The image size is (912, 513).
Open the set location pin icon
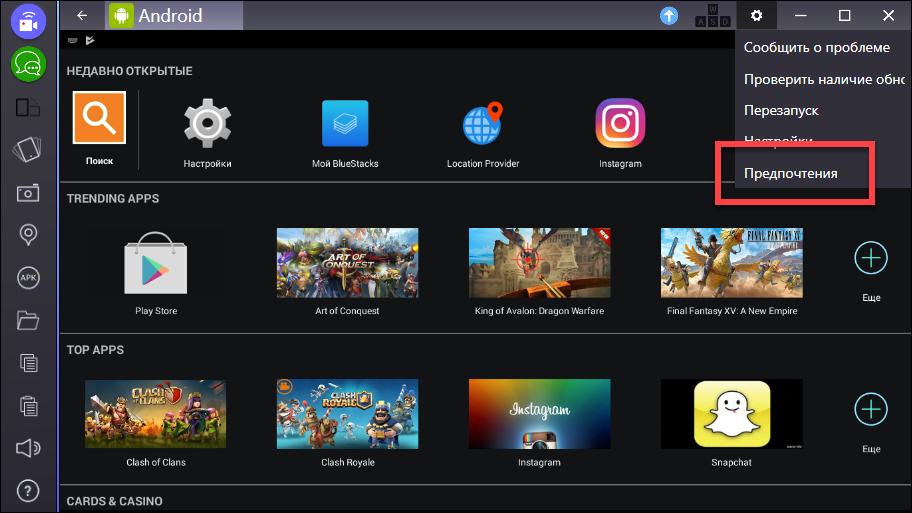(28, 234)
